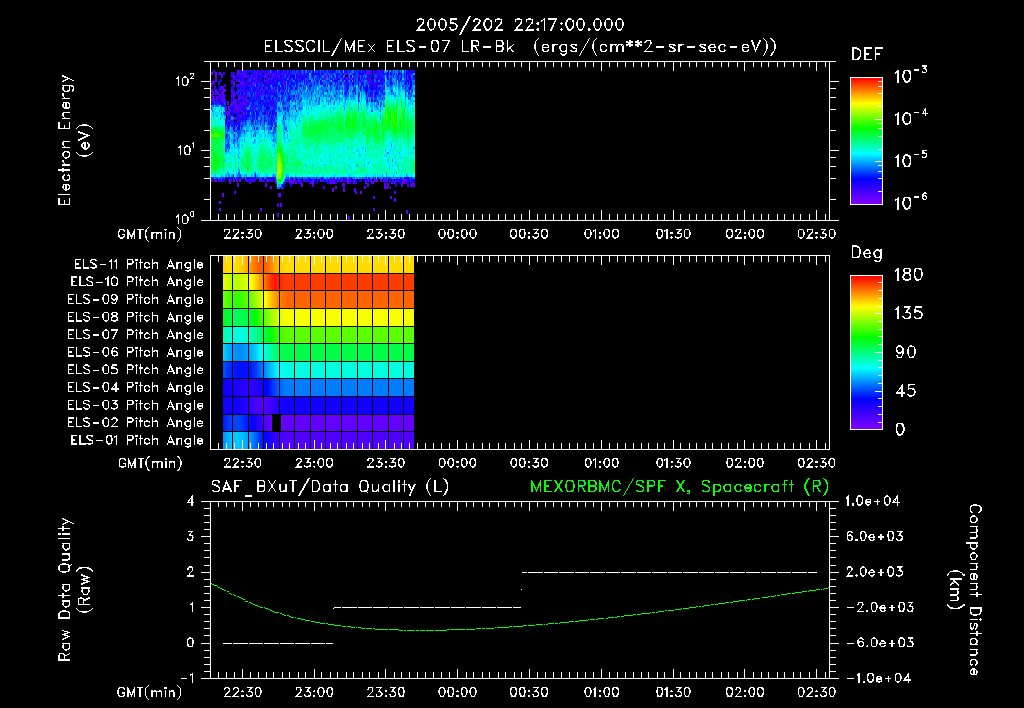Click the left-axis value 4 on the data quality plot
Image resolution: width=1024 pixels, height=708 pixels.
pyautogui.click(x=190, y=501)
